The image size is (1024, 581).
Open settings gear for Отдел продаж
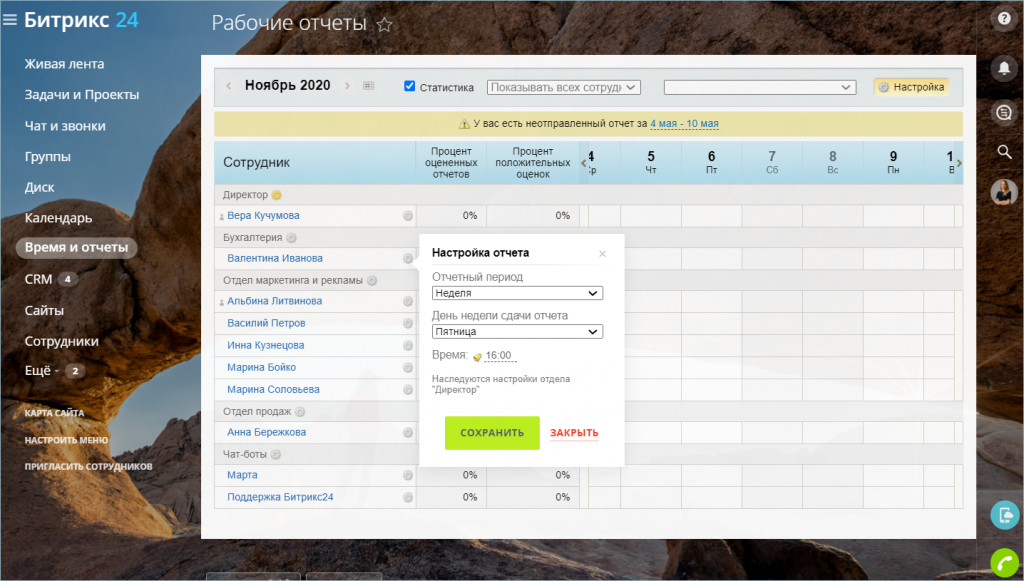coord(300,412)
